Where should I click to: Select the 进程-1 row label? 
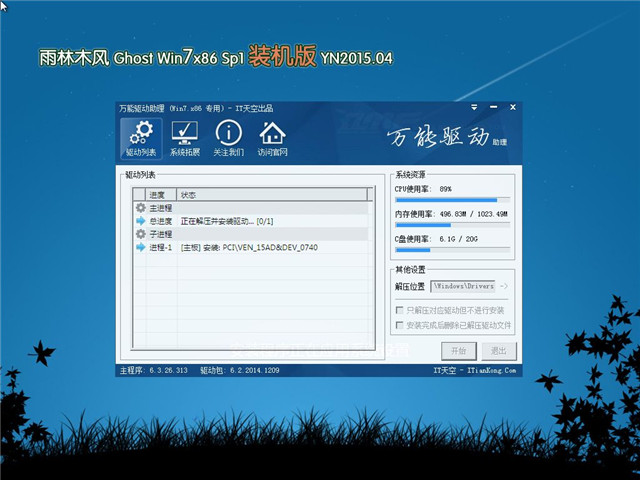coord(161,247)
